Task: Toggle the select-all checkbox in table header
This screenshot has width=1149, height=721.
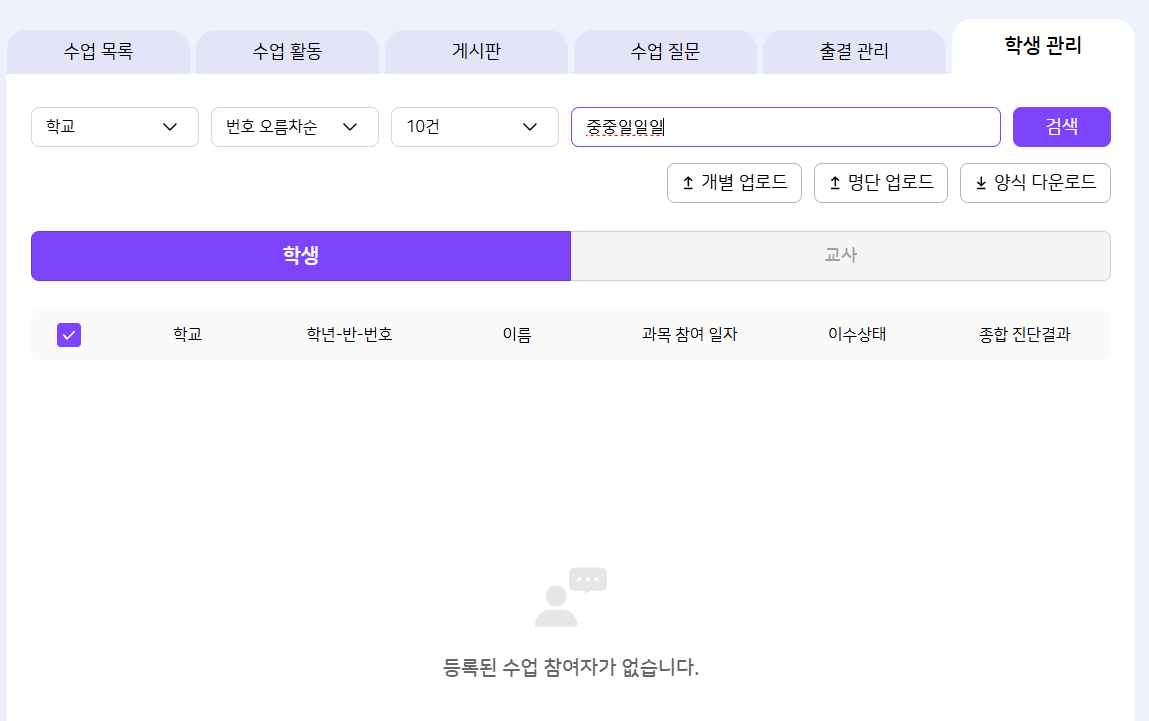Action: (69, 335)
